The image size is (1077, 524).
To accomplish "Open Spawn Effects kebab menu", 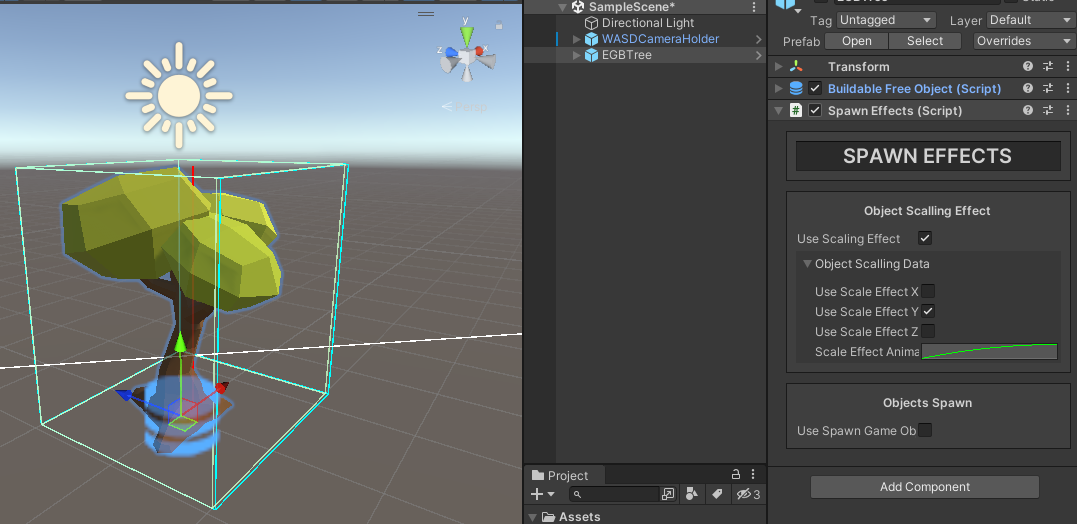I will [x=1067, y=111].
